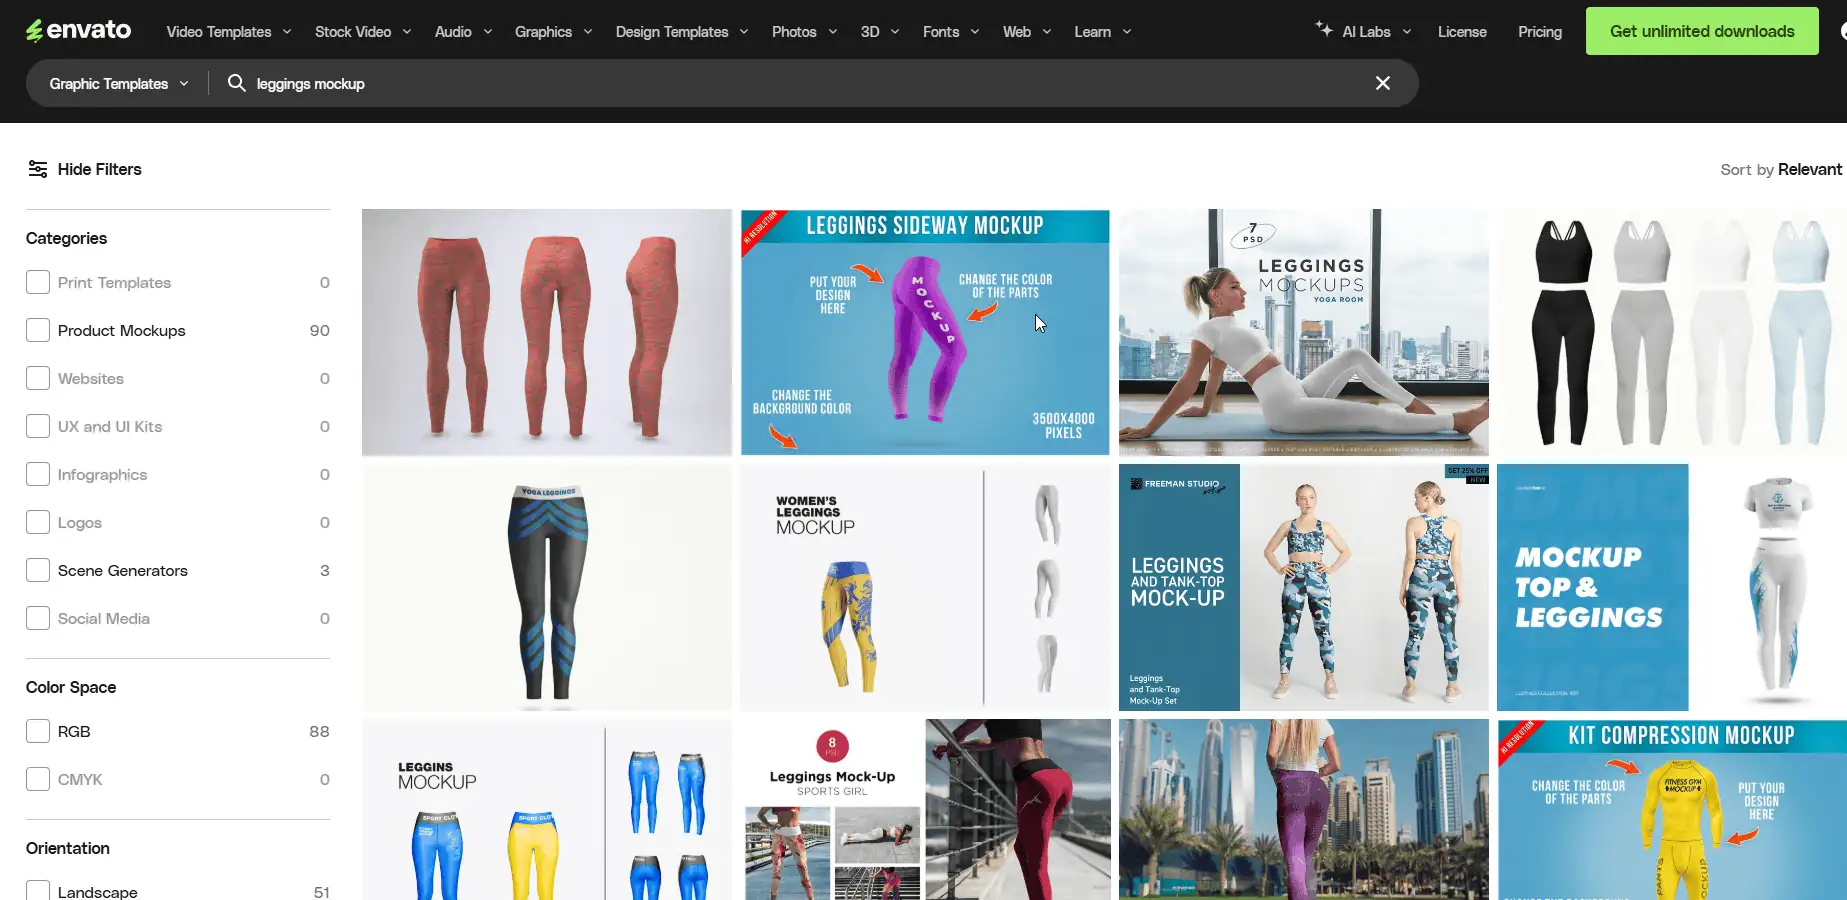Expand the Video Templates menu

click(x=229, y=32)
